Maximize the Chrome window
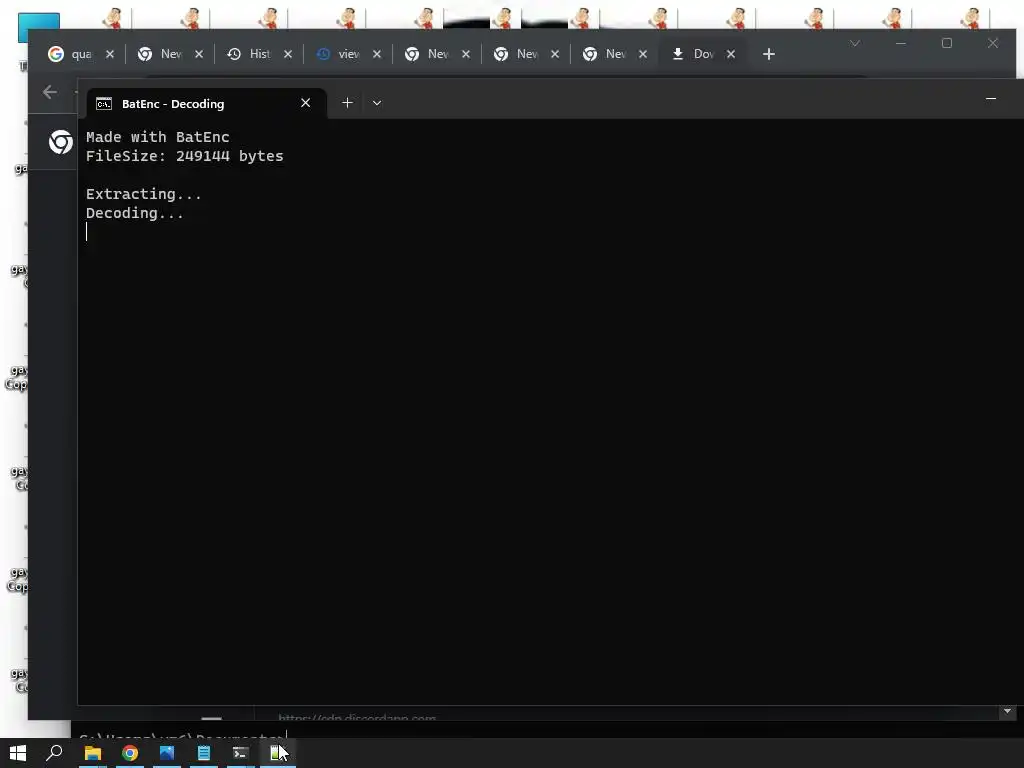Screen dimensions: 1024x768 (947, 43)
